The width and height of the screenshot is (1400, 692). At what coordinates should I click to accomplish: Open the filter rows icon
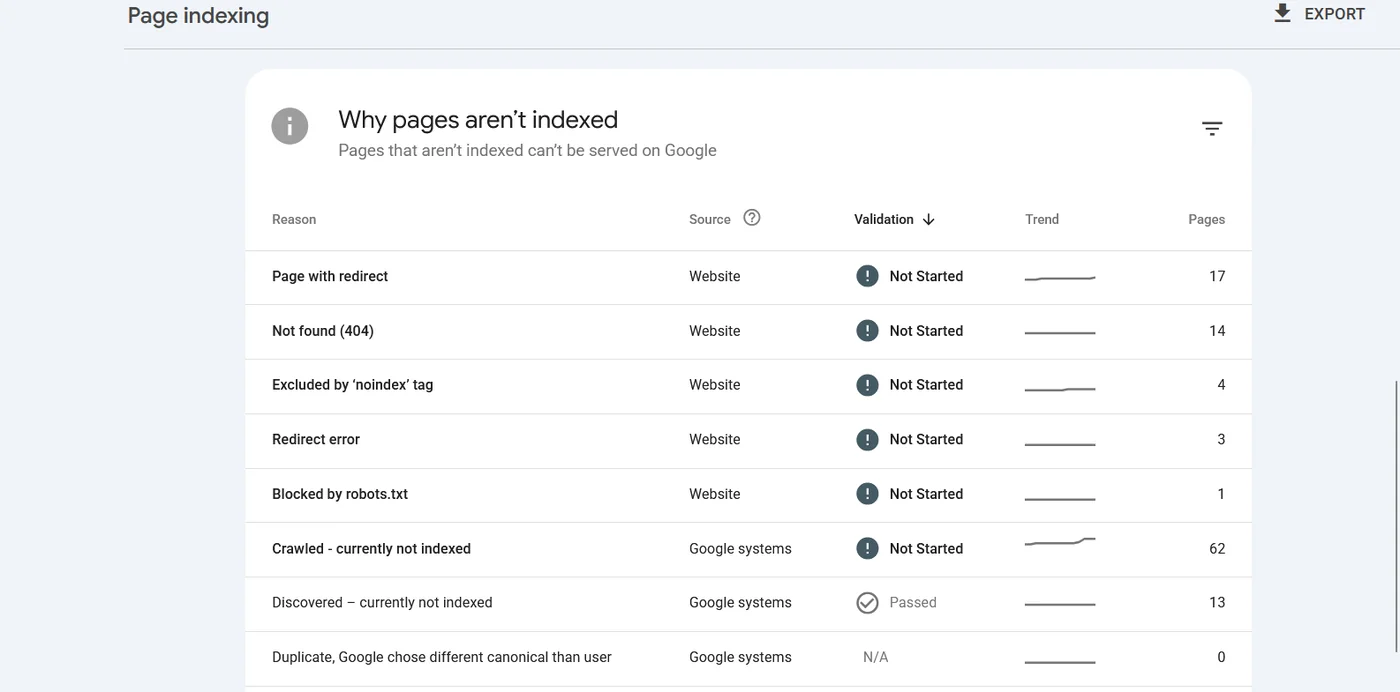click(1212, 129)
